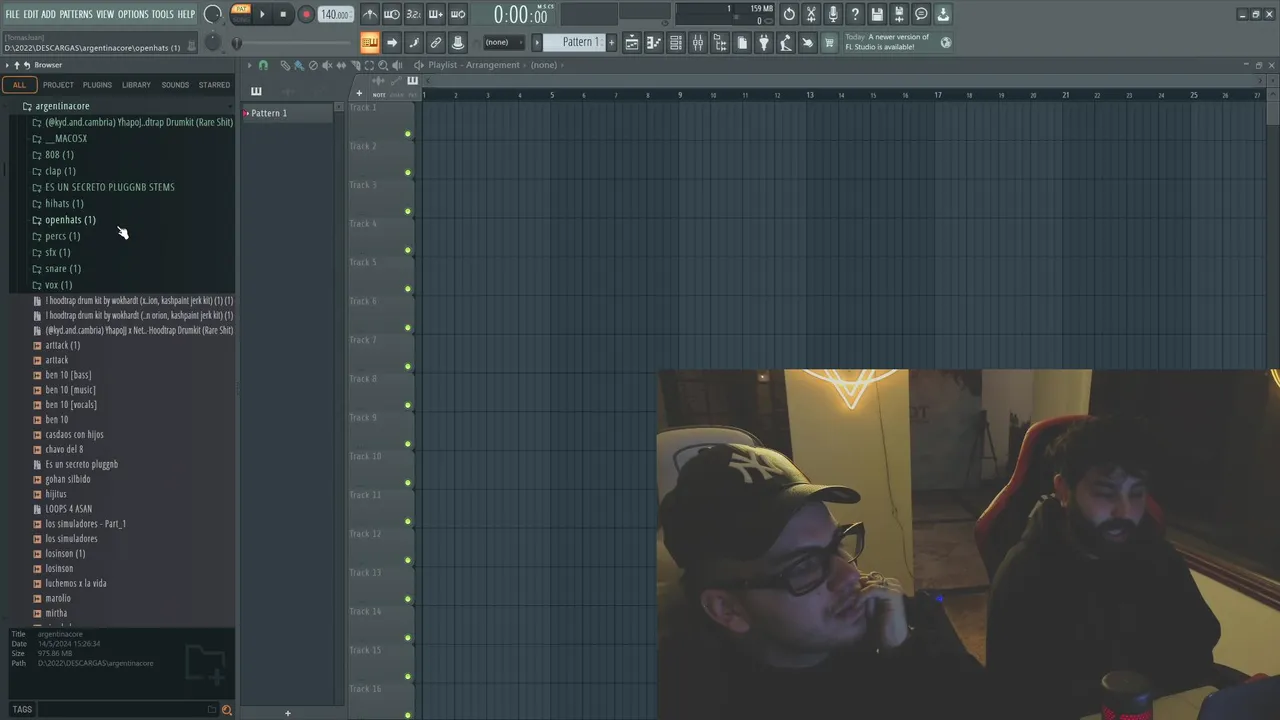Open the snap (none) dropdown

click(x=503, y=42)
